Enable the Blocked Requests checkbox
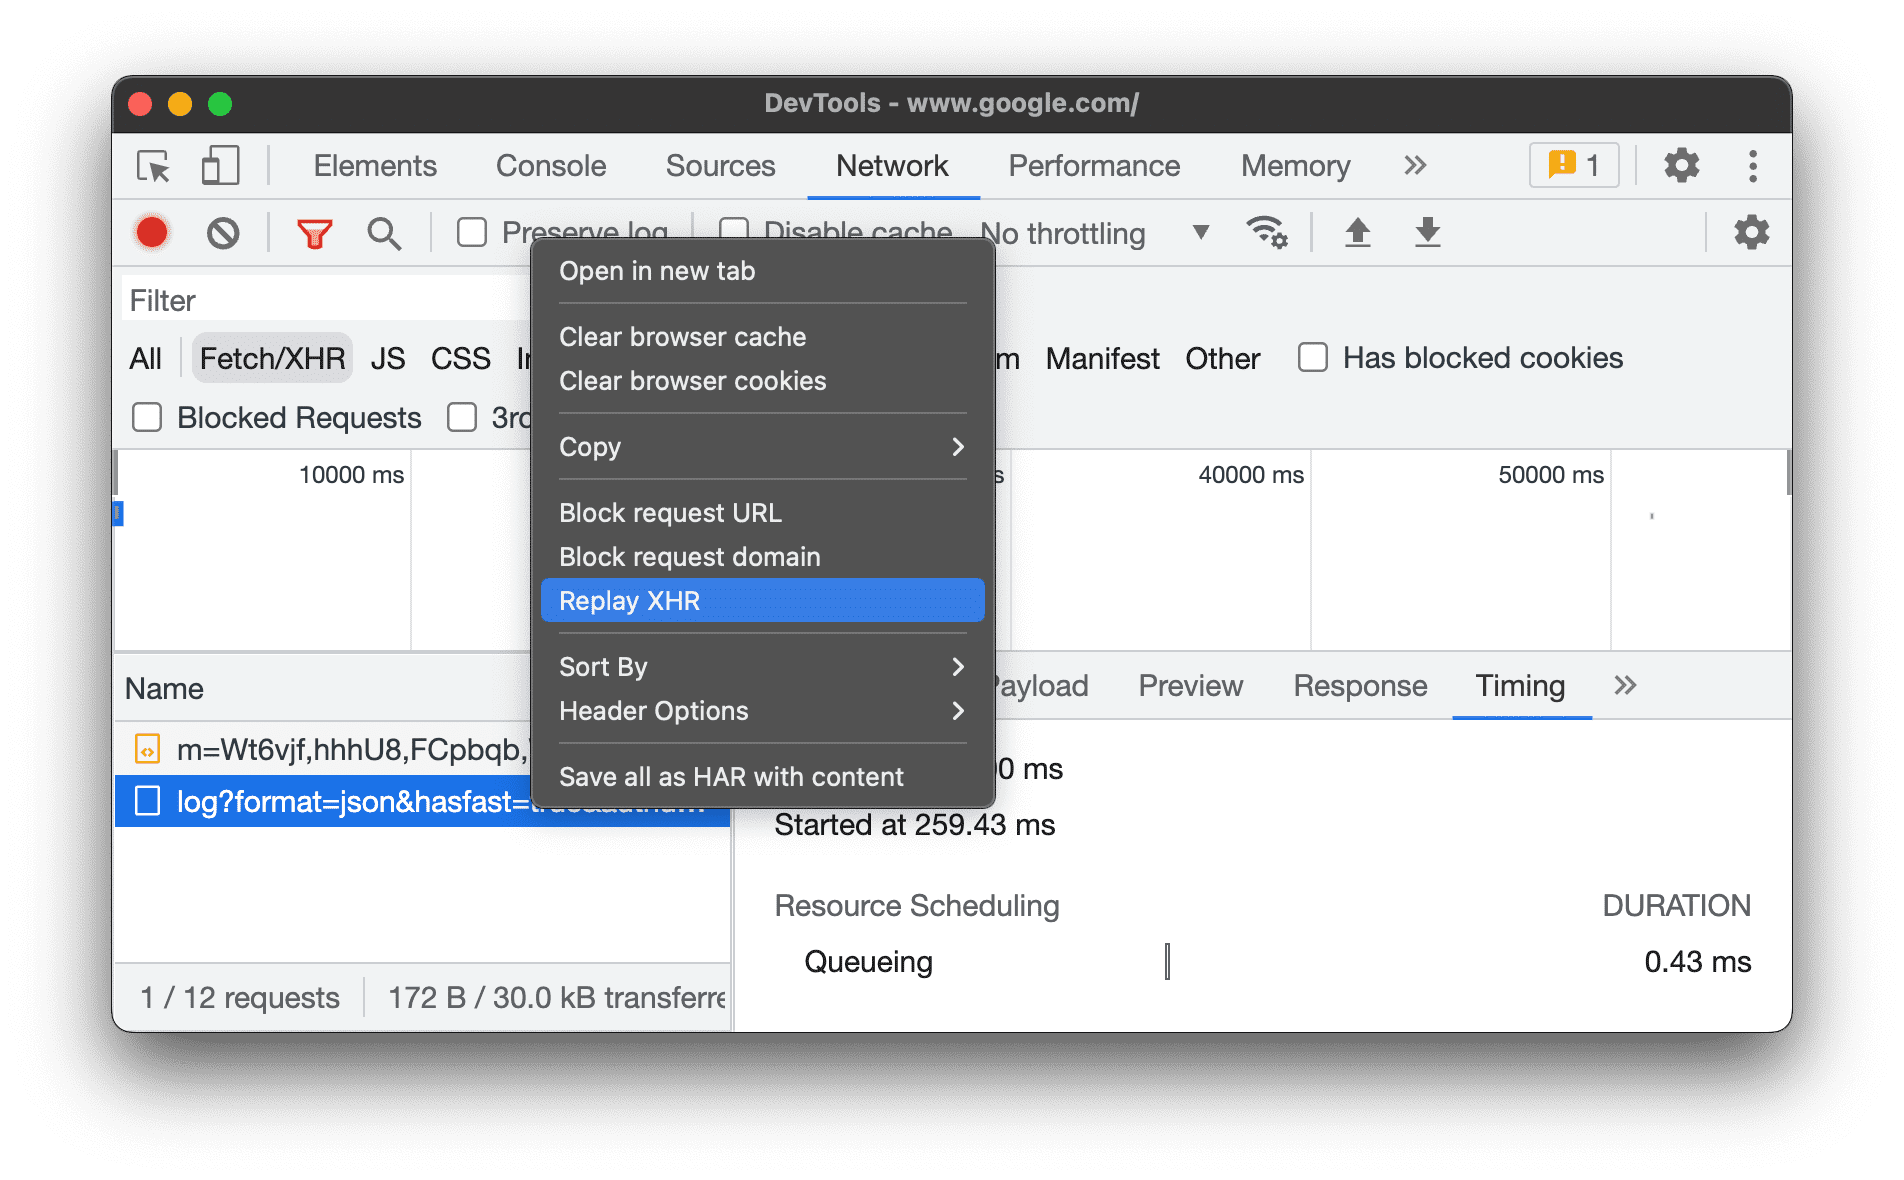The image size is (1904, 1180). click(x=146, y=417)
